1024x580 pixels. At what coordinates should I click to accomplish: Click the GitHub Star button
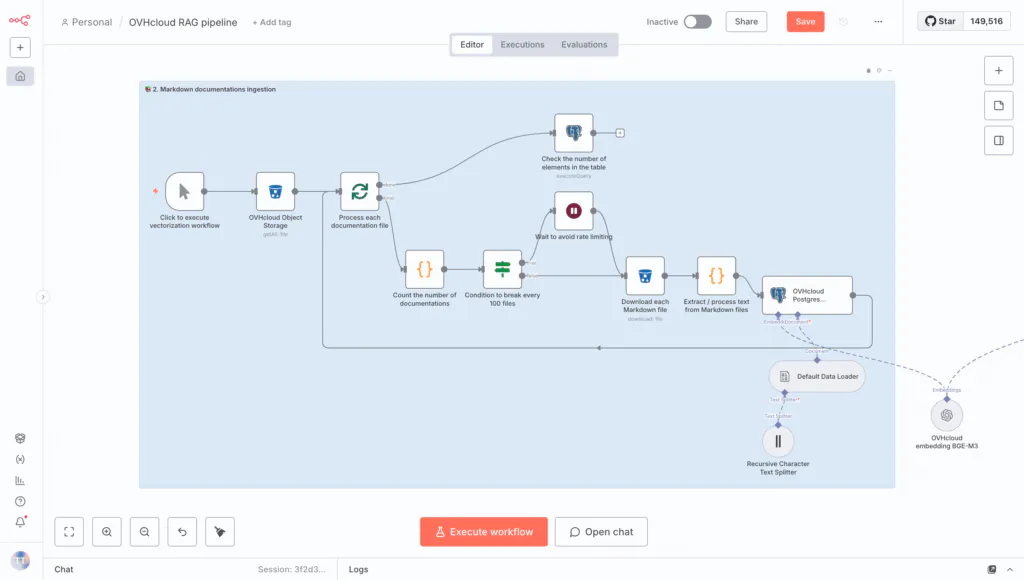[940, 21]
